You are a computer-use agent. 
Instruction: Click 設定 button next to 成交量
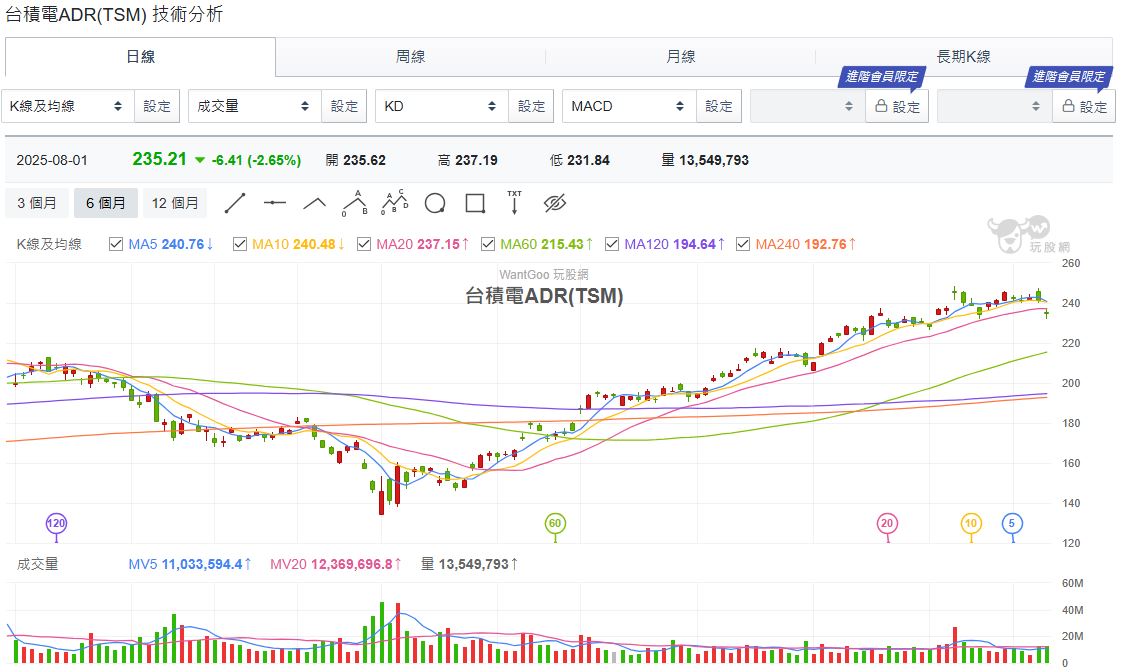click(344, 106)
